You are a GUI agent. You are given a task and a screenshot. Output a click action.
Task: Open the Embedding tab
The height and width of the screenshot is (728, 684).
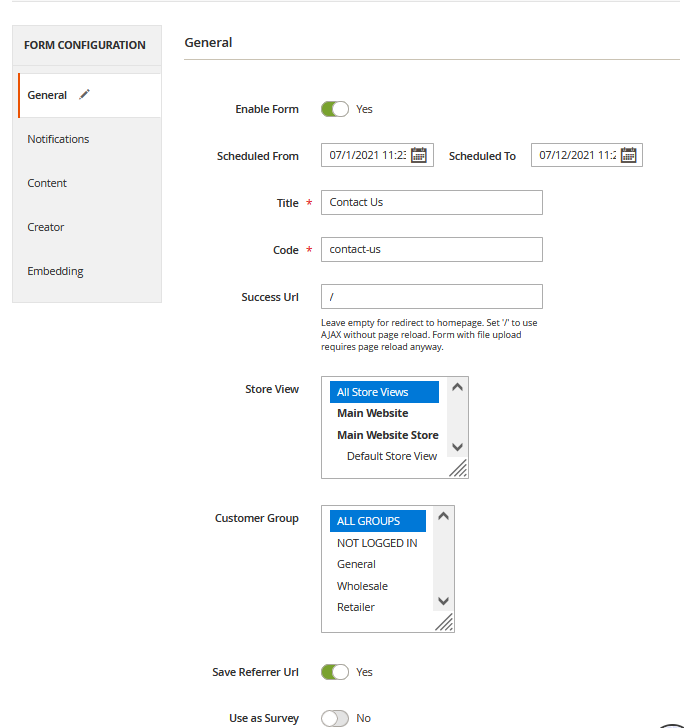click(x=55, y=271)
